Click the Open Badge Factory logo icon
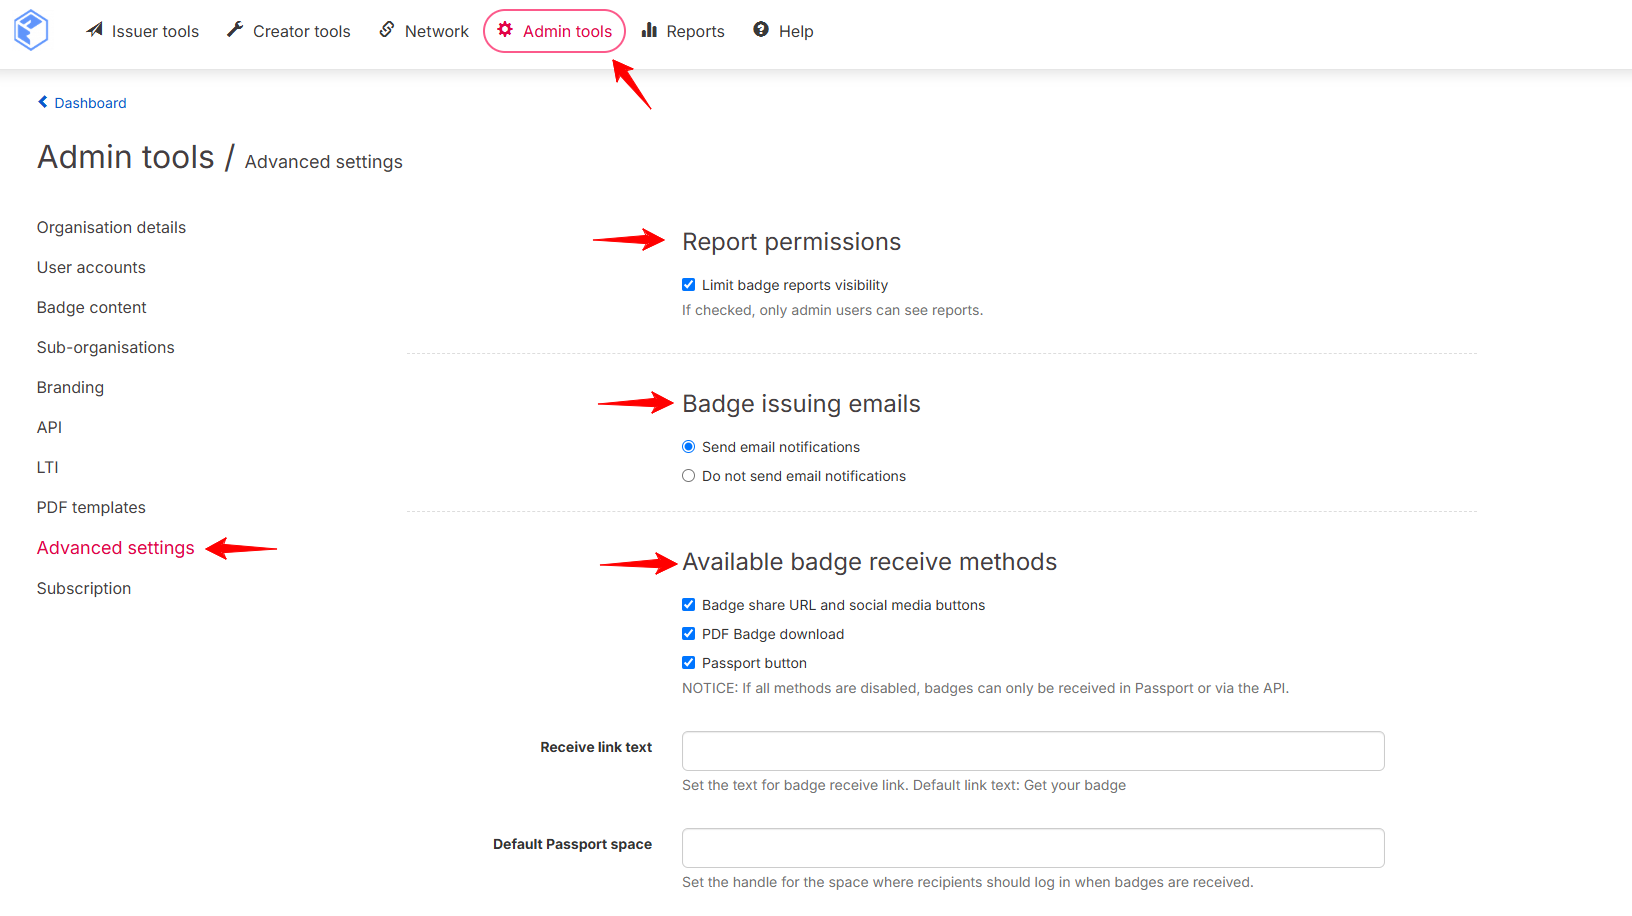The height and width of the screenshot is (916, 1632). (31, 30)
